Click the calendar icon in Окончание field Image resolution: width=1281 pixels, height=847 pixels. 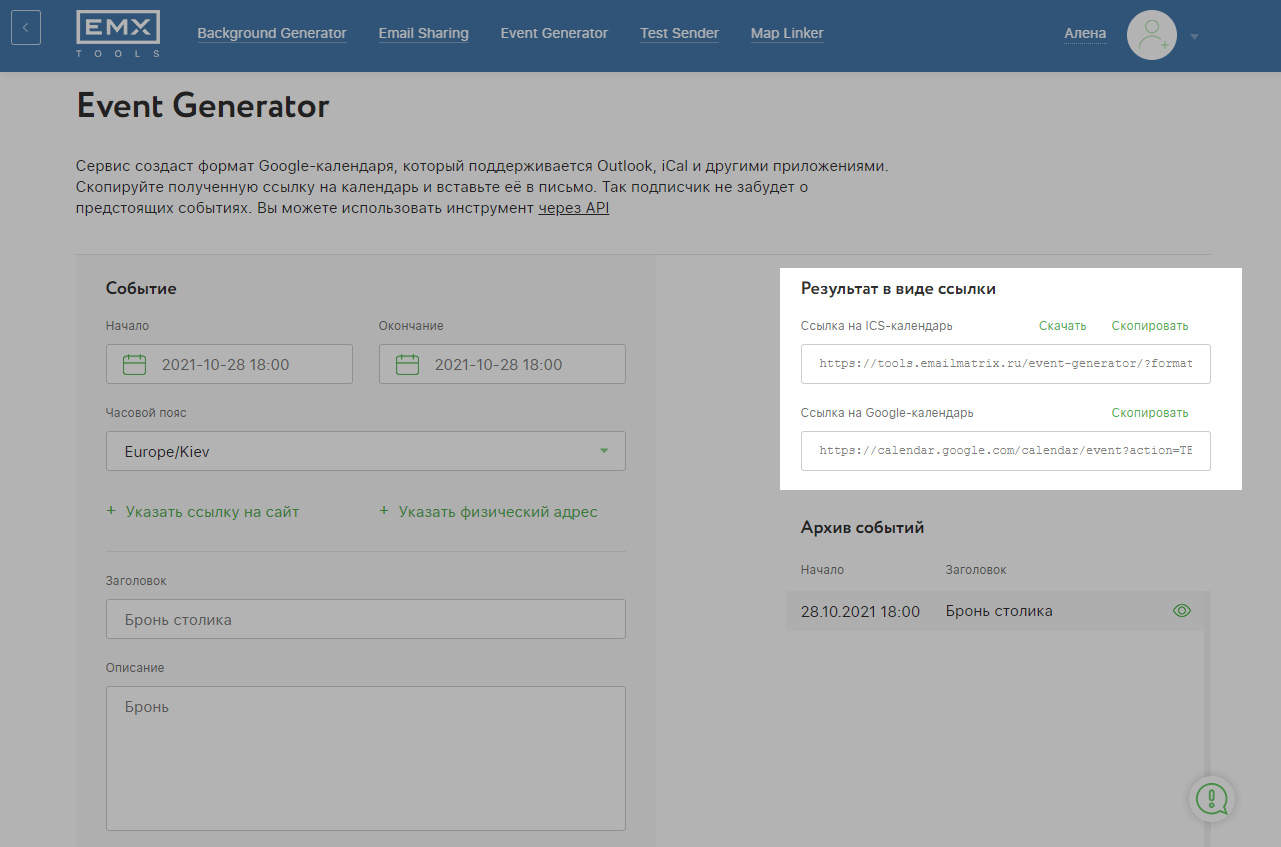click(407, 365)
